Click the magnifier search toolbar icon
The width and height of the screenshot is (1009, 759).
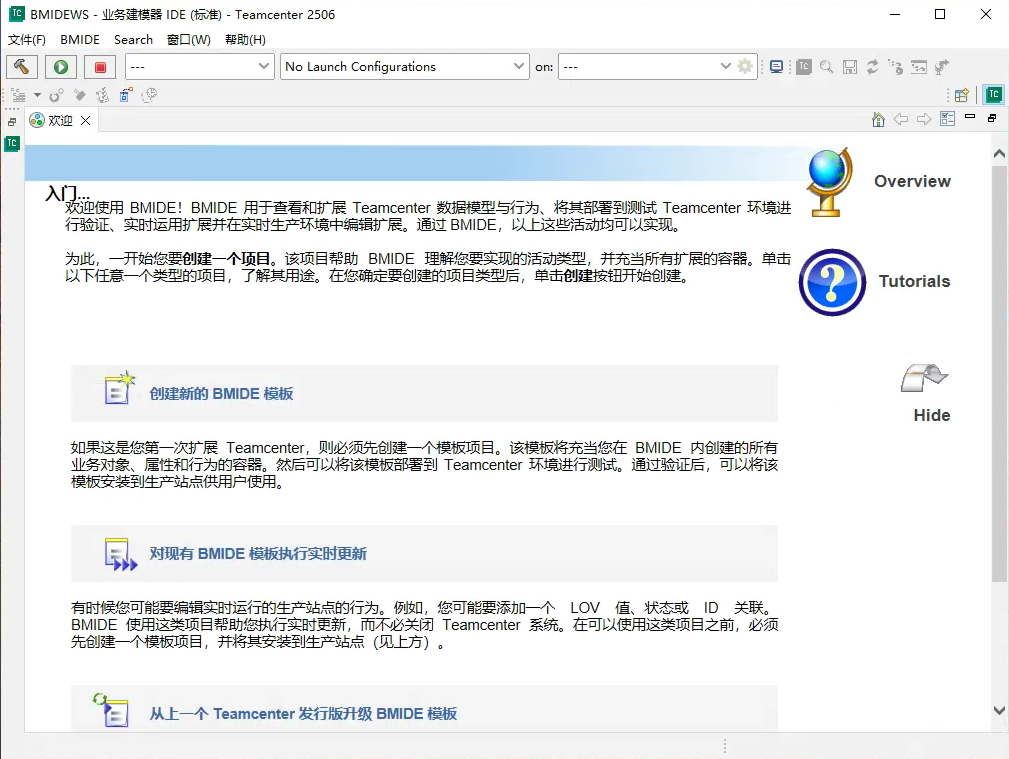tap(827, 67)
